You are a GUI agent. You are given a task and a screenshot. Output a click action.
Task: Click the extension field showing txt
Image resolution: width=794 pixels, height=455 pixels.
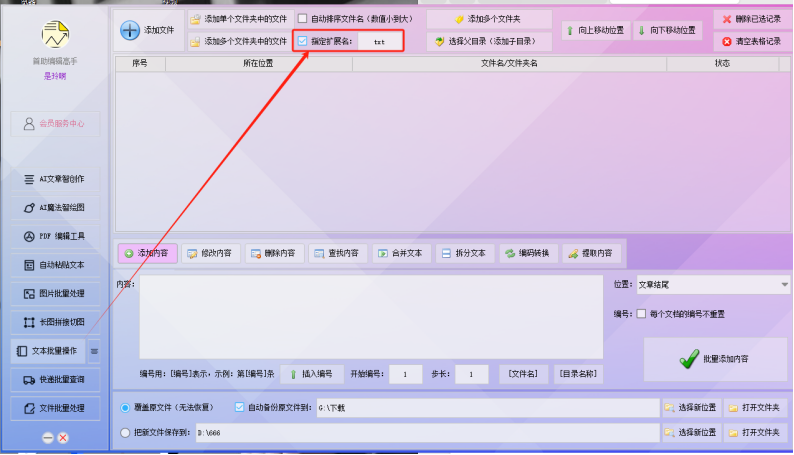[x=379, y=42]
